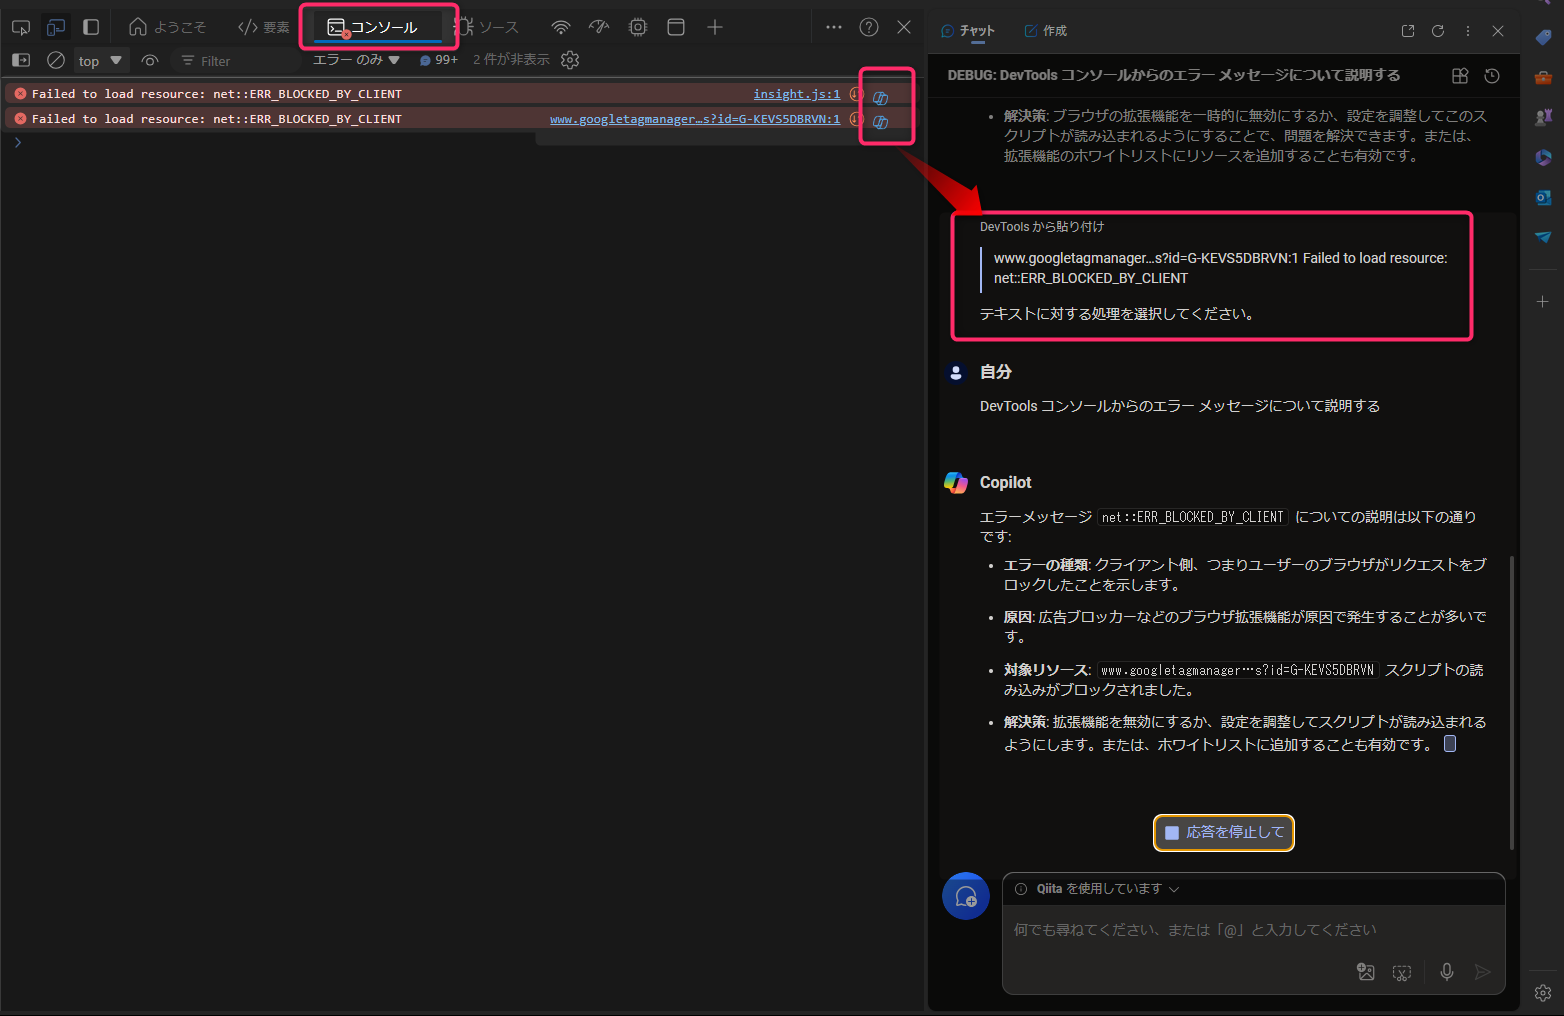Open the エラー のみ log level dropdown
1564x1016 pixels.
pos(356,60)
